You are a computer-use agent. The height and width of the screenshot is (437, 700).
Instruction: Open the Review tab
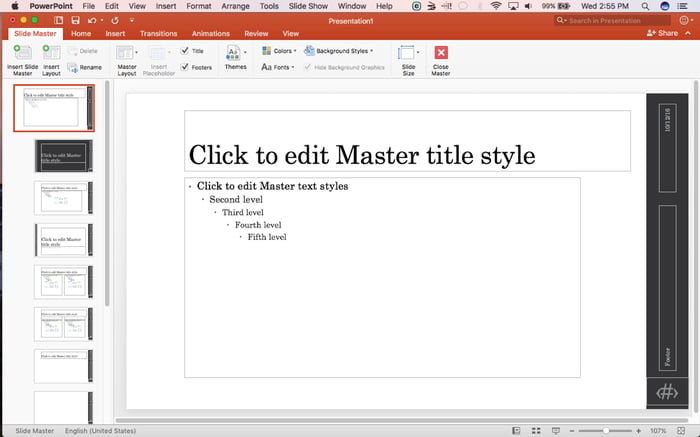[x=256, y=33]
